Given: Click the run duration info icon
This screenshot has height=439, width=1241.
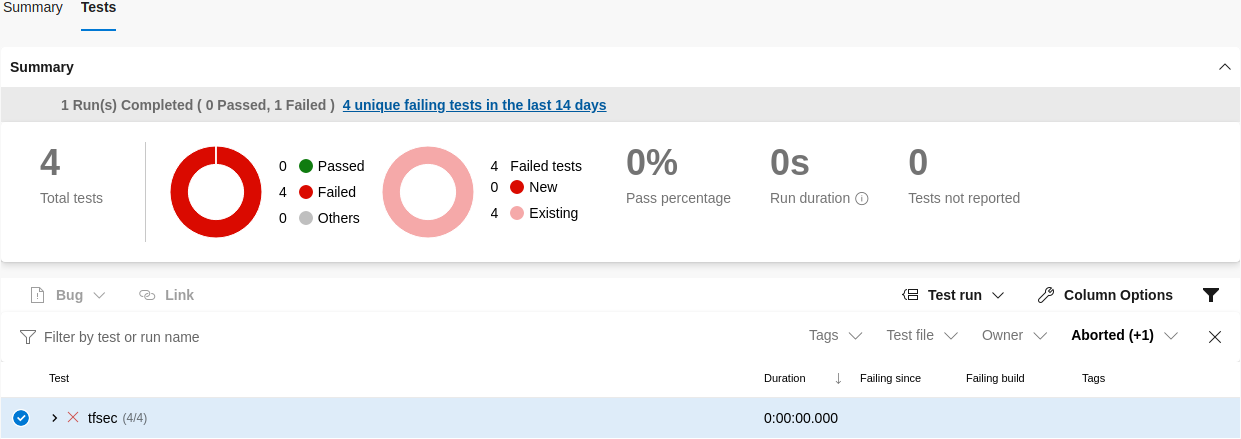Looking at the screenshot, I should 862,199.
